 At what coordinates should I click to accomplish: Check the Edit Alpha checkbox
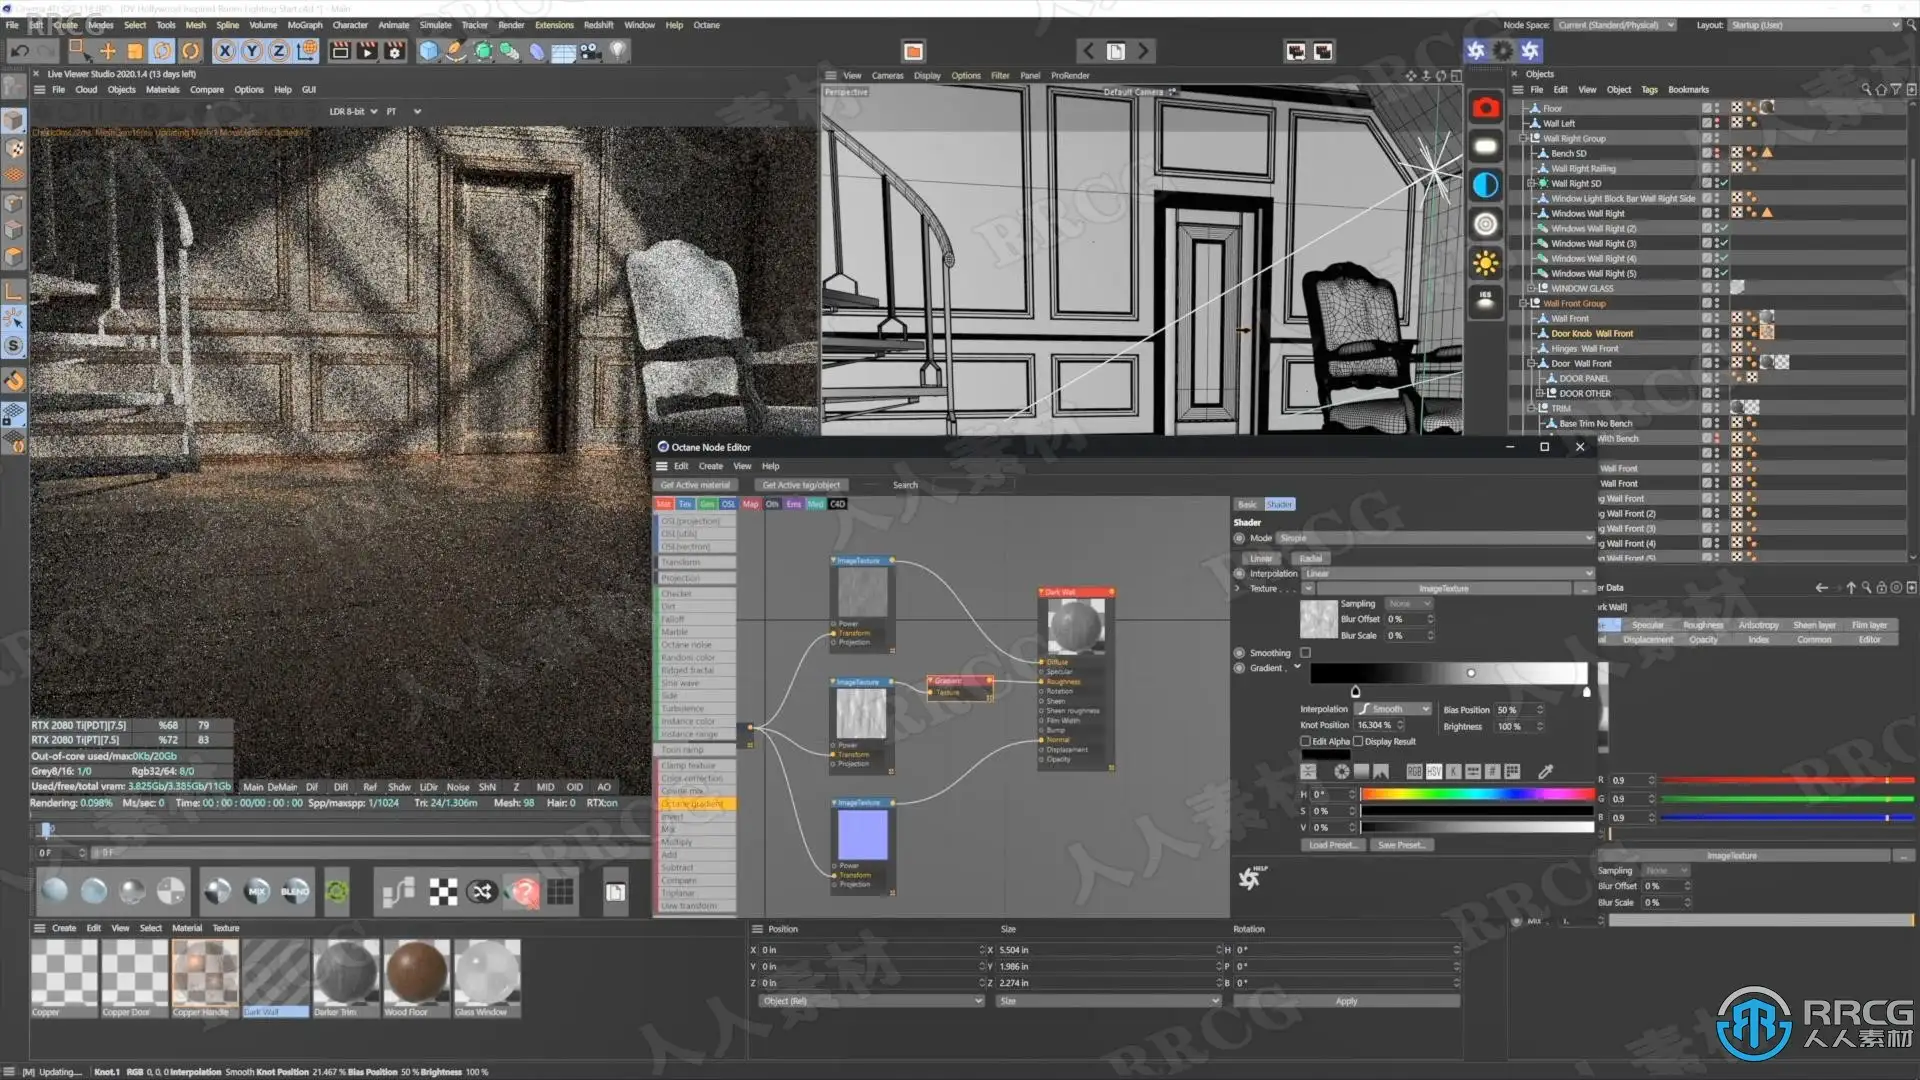click(x=1306, y=742)
